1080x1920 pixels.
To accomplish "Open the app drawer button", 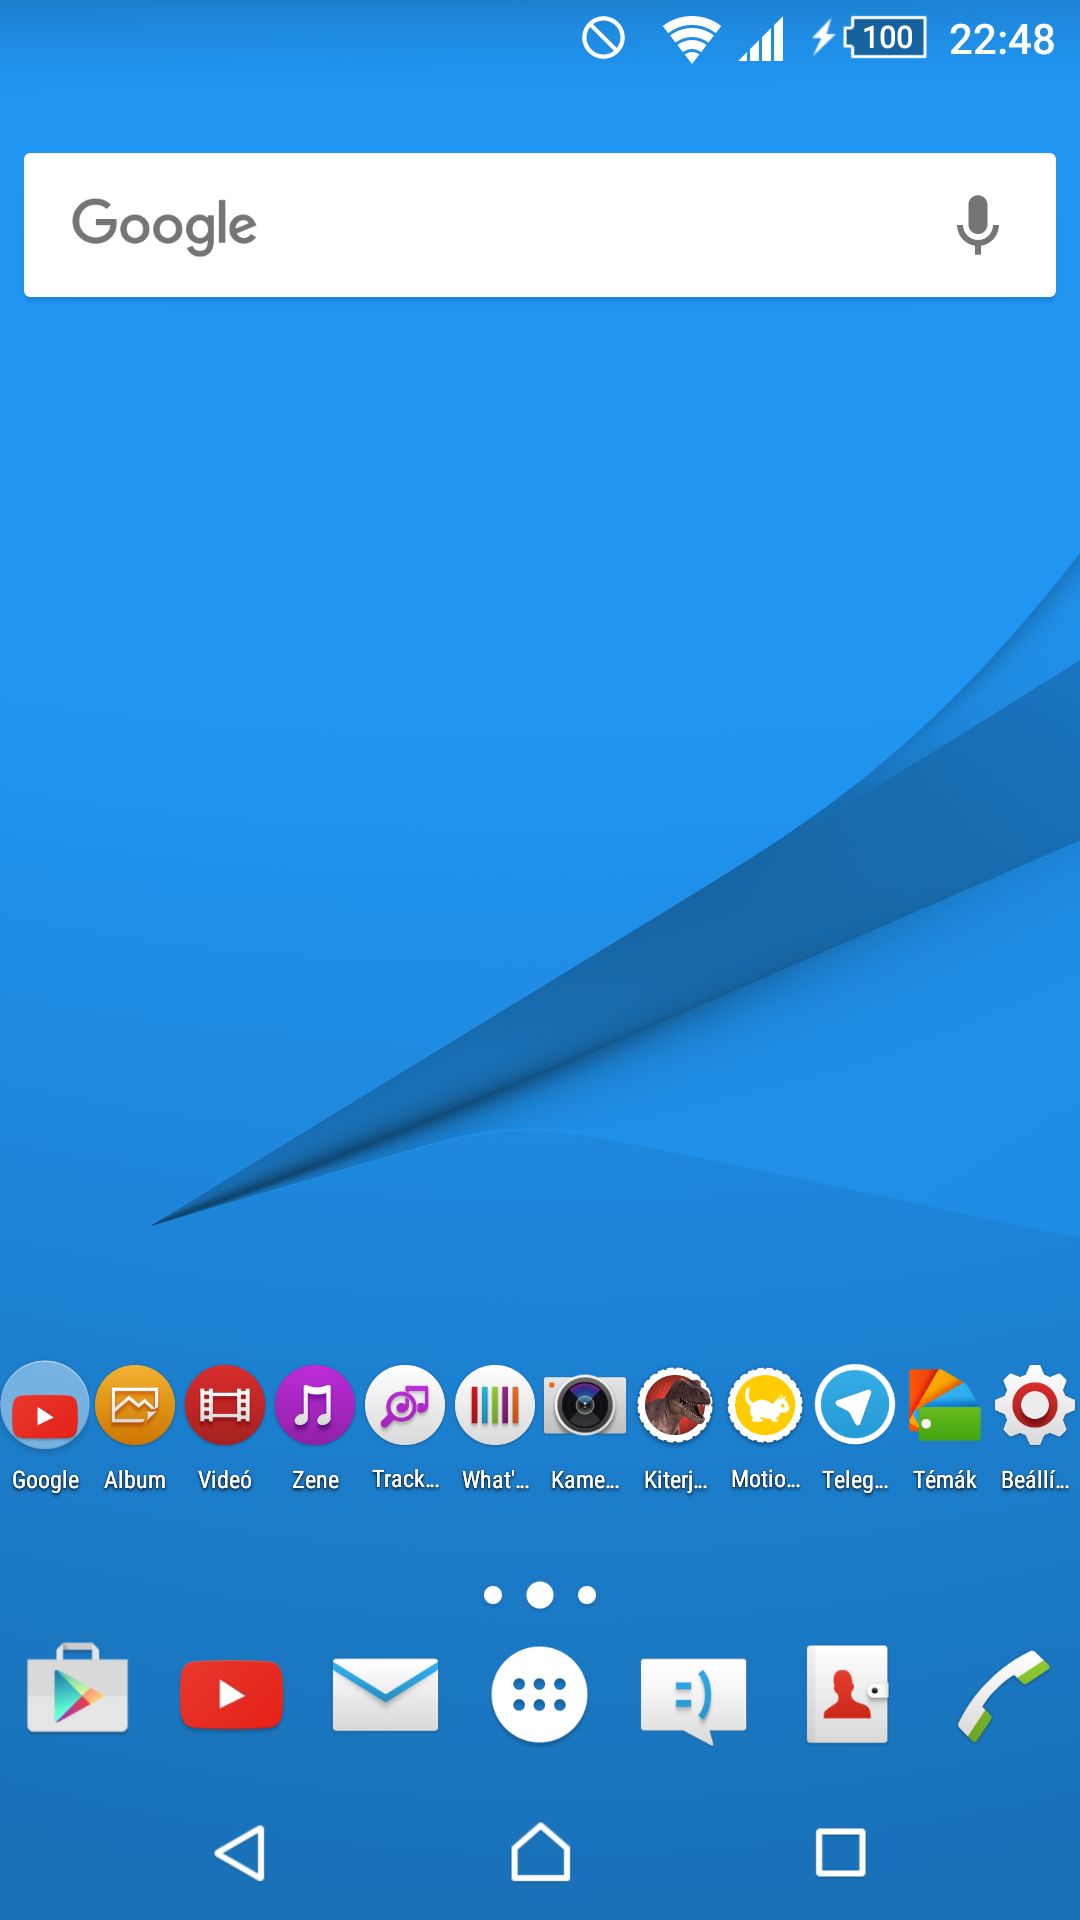I will 540,1694.
